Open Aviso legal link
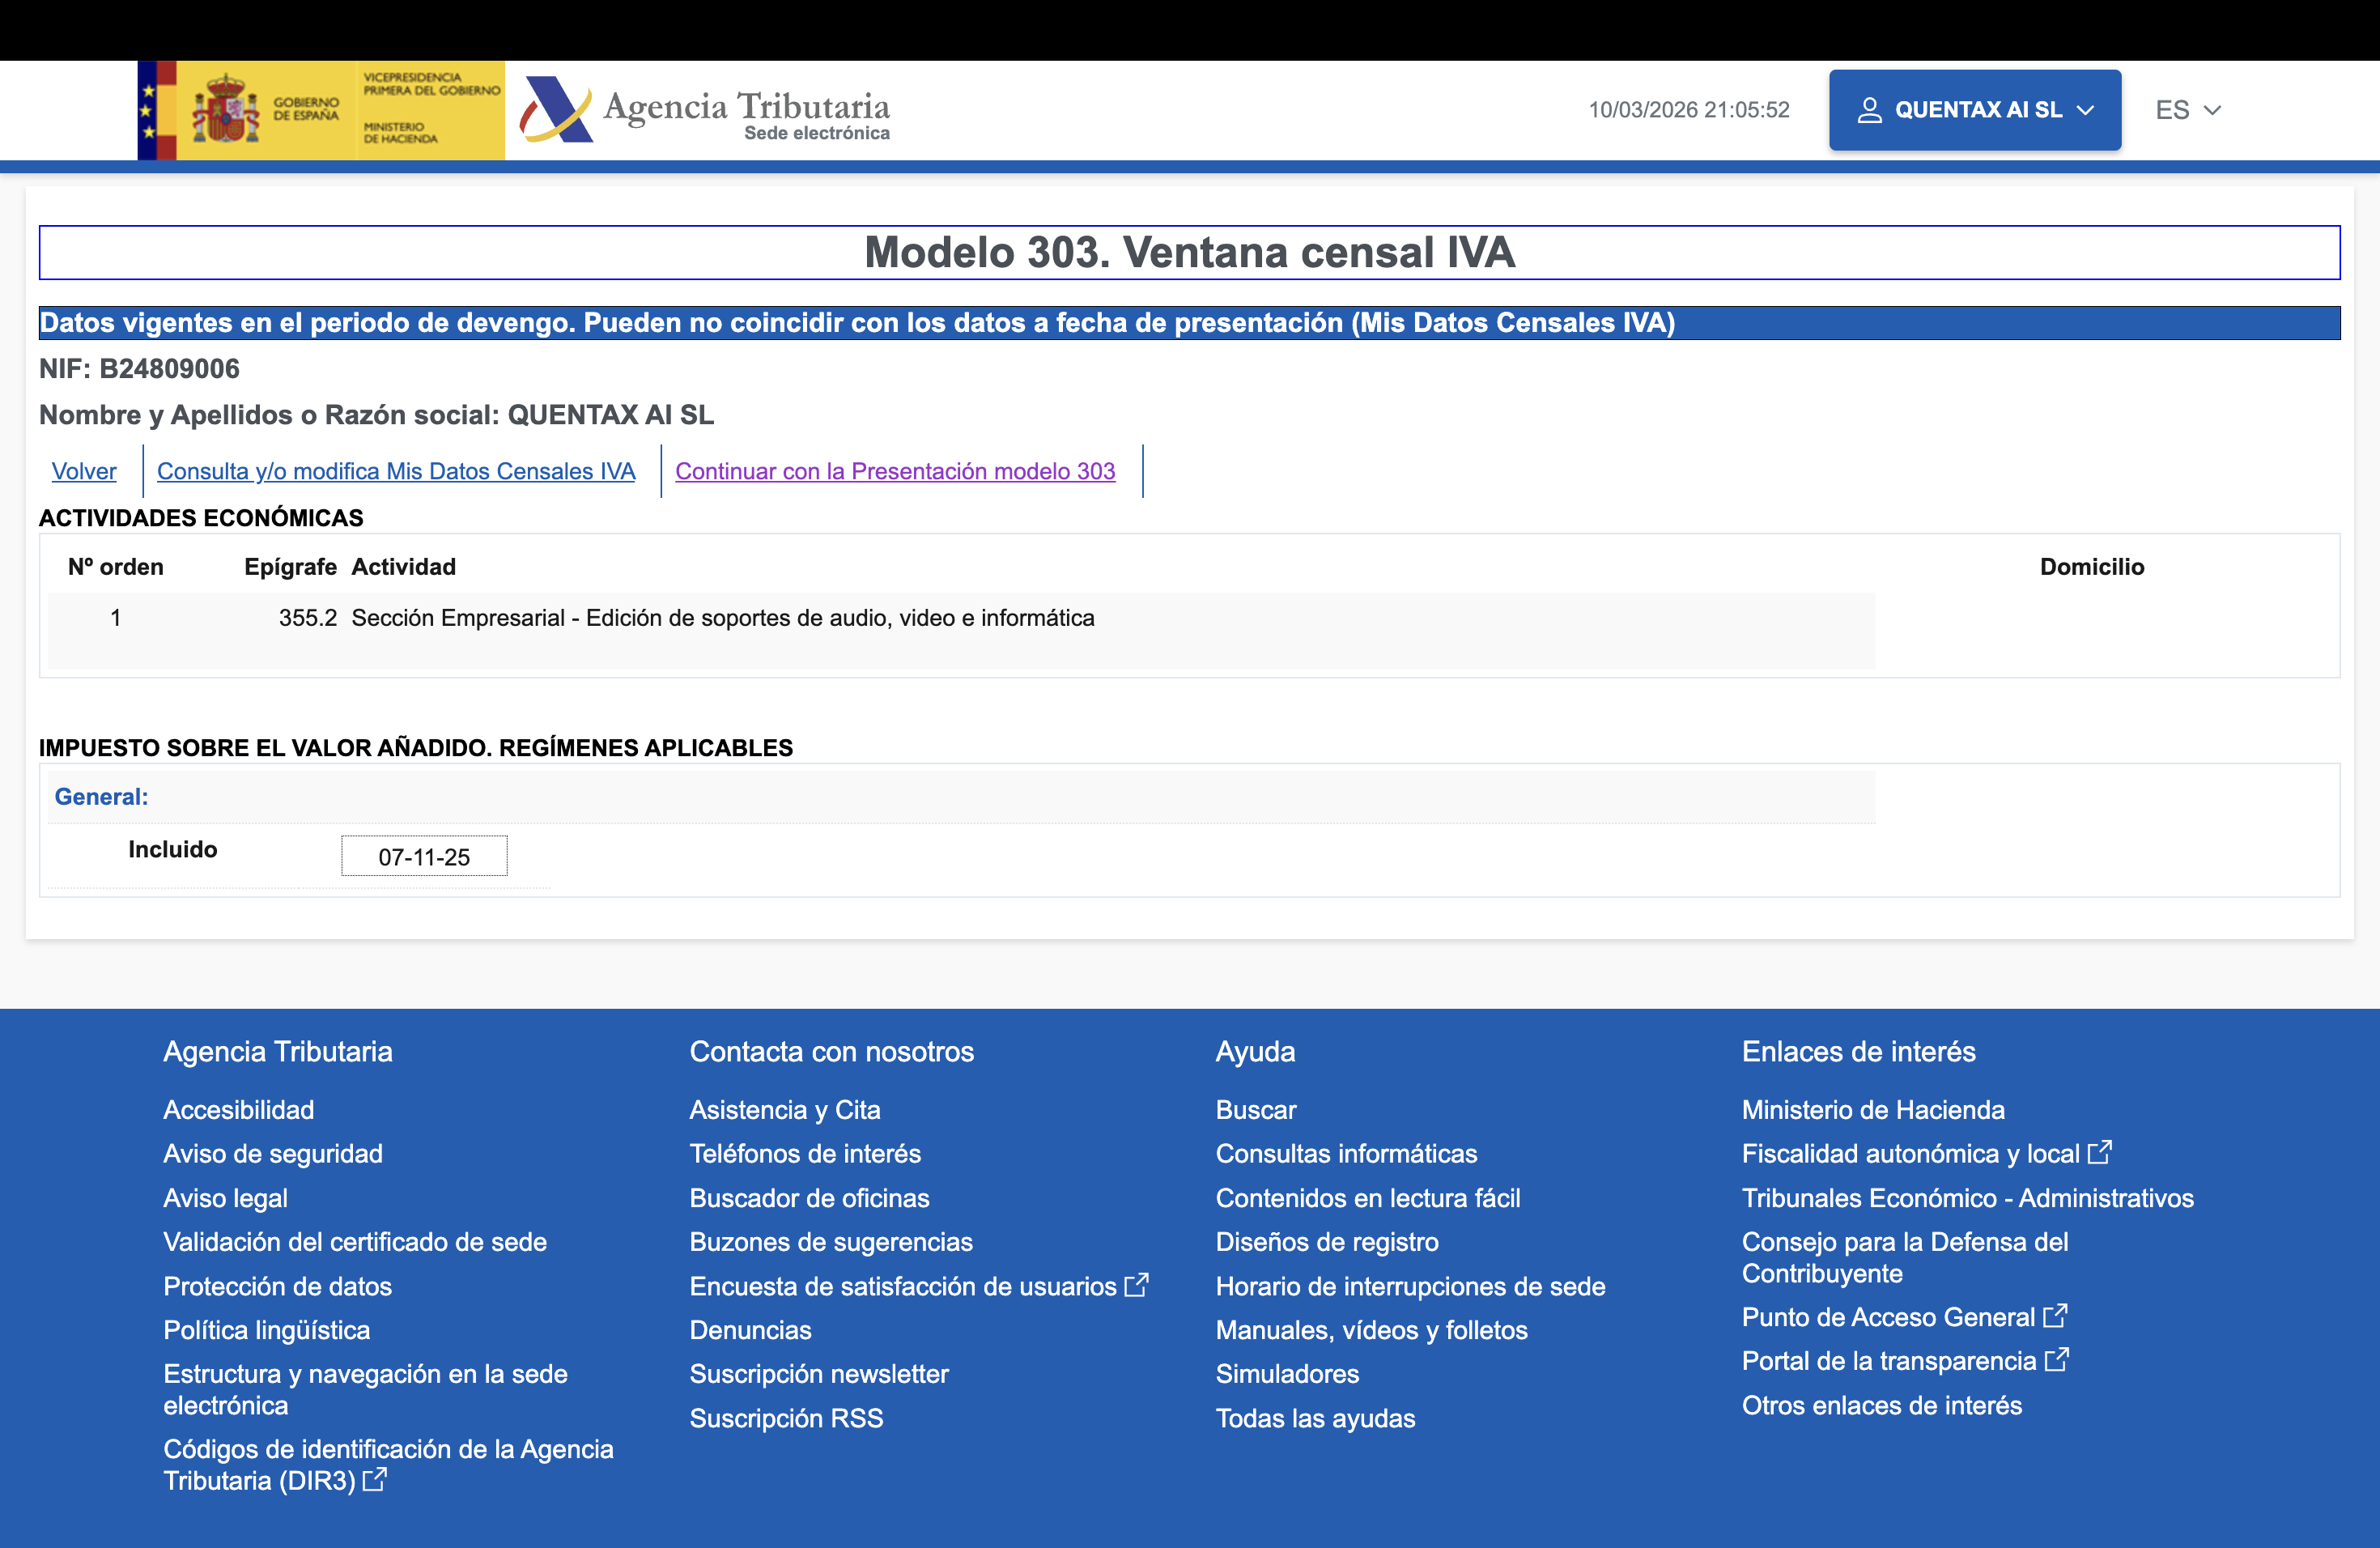This screenshot has width=2380, height=1548. (x=226, y=1197)
